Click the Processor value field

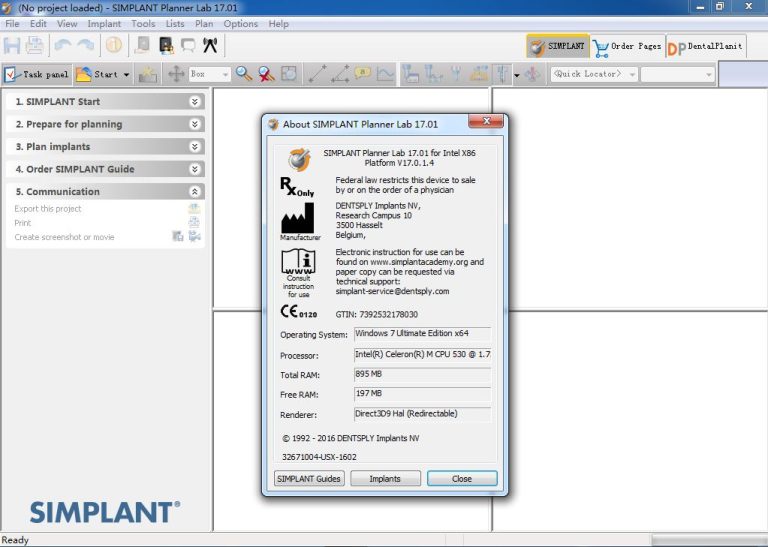tap(422, 355)
